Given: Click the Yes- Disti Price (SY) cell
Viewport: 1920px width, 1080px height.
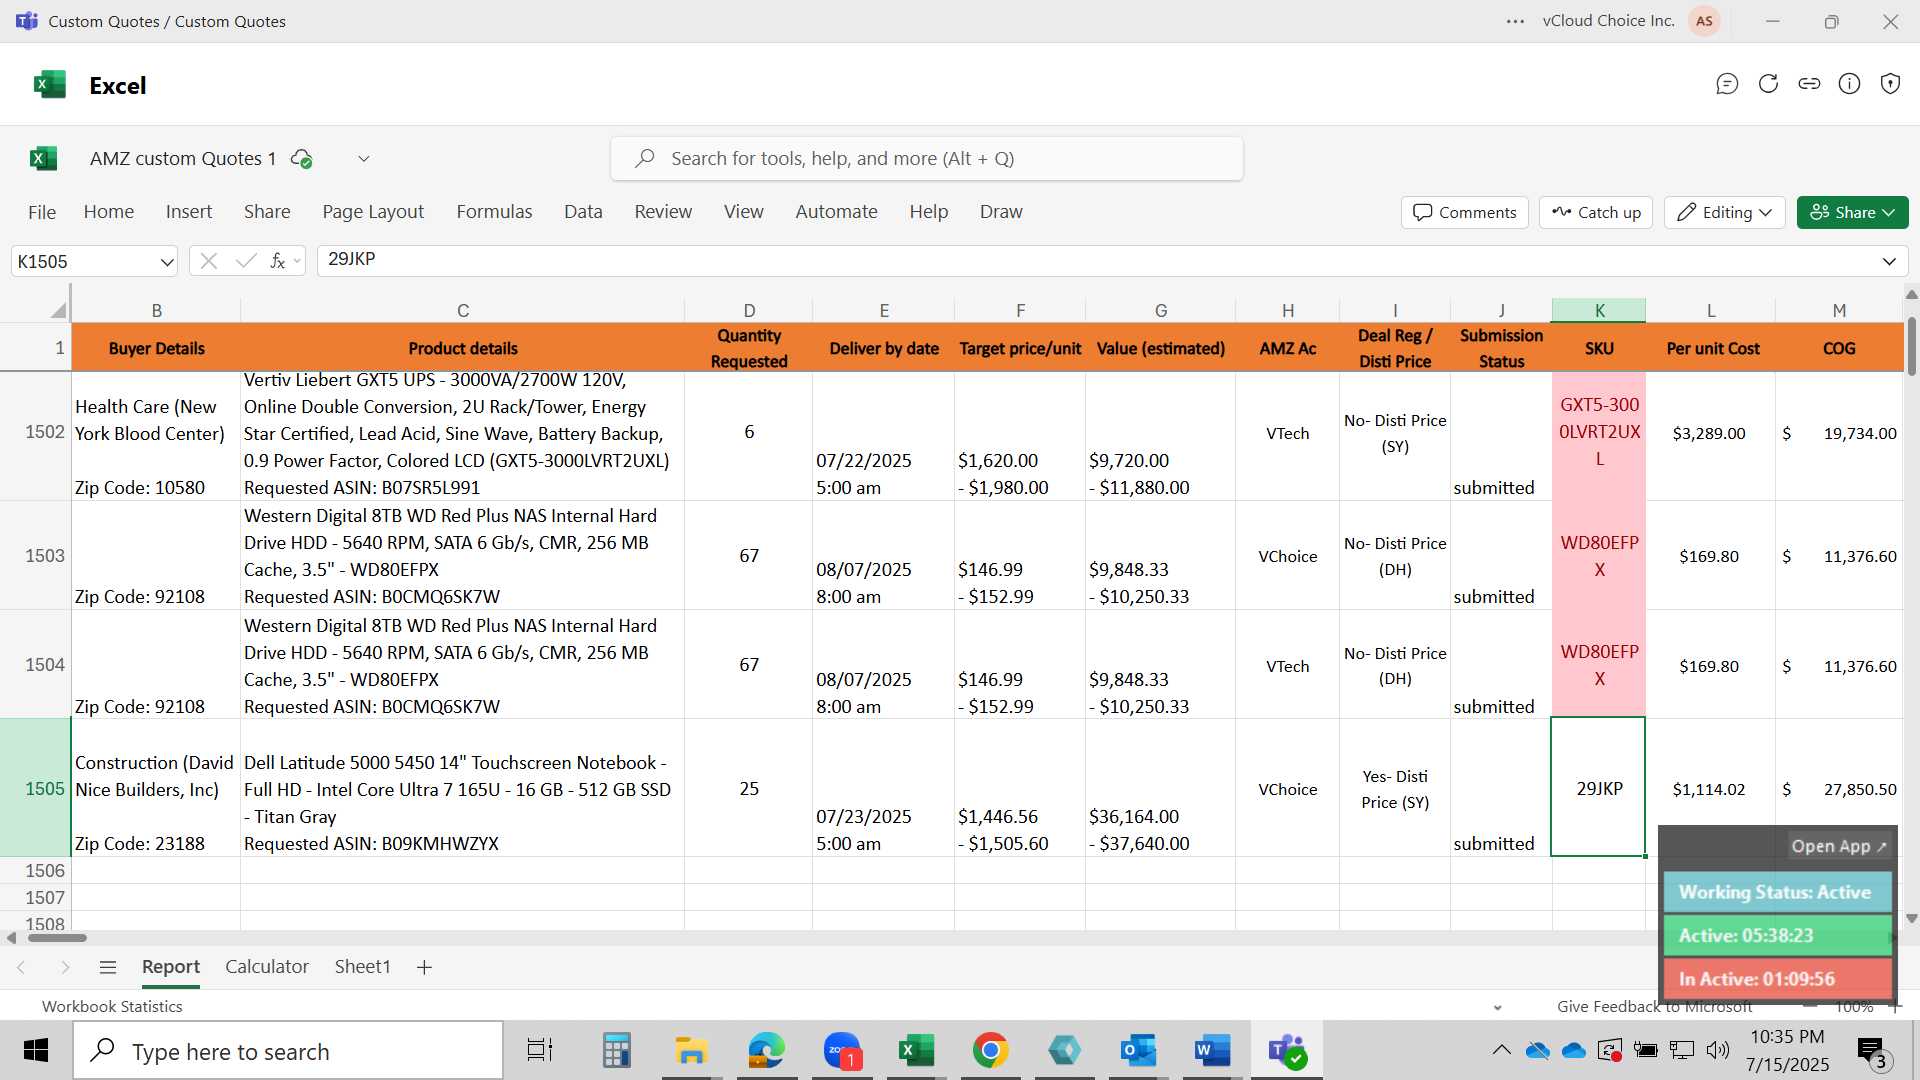Looking at the screenshot, I should [1394, 788].
